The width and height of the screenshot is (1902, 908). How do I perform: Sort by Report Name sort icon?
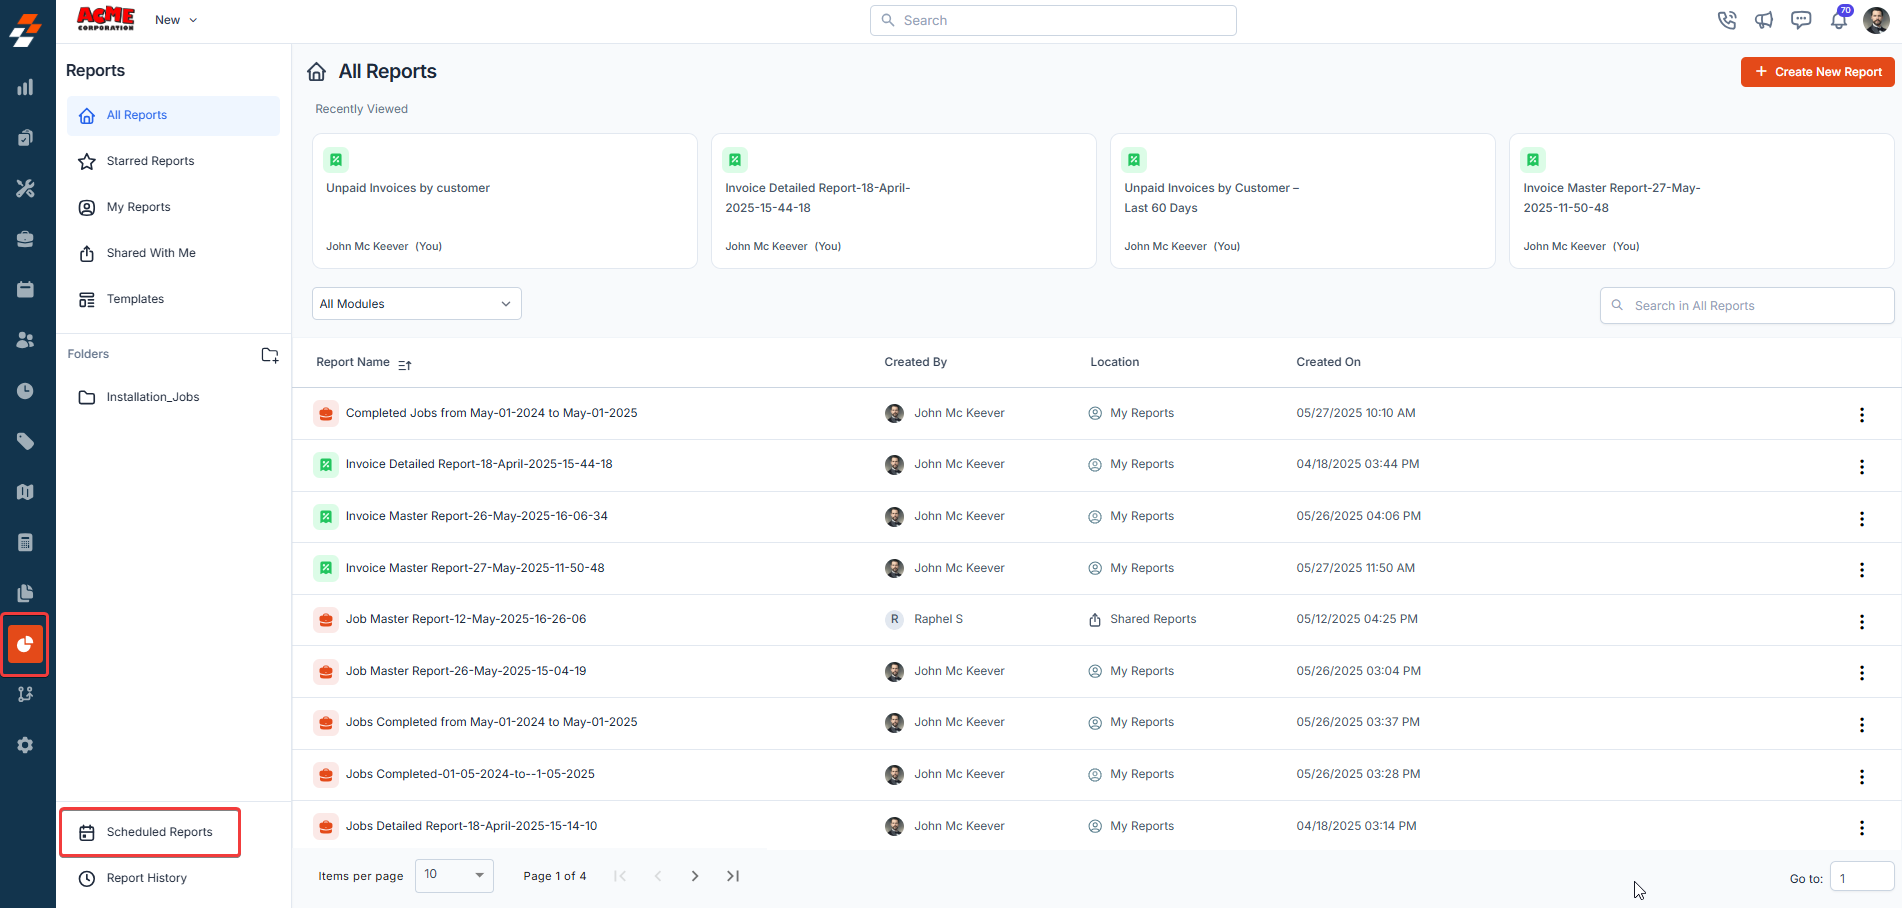[x=405, y=365]
